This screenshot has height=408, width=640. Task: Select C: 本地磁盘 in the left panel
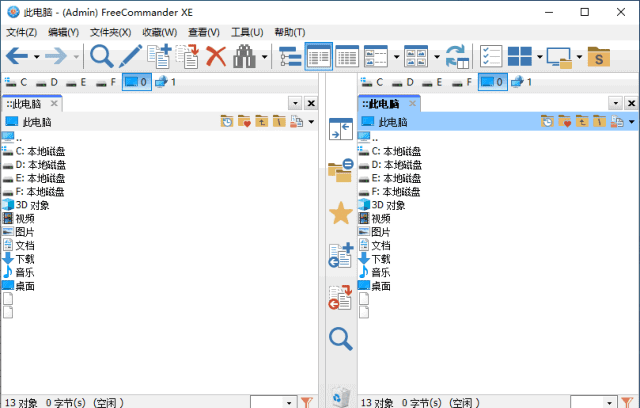(x=33, y=151)
